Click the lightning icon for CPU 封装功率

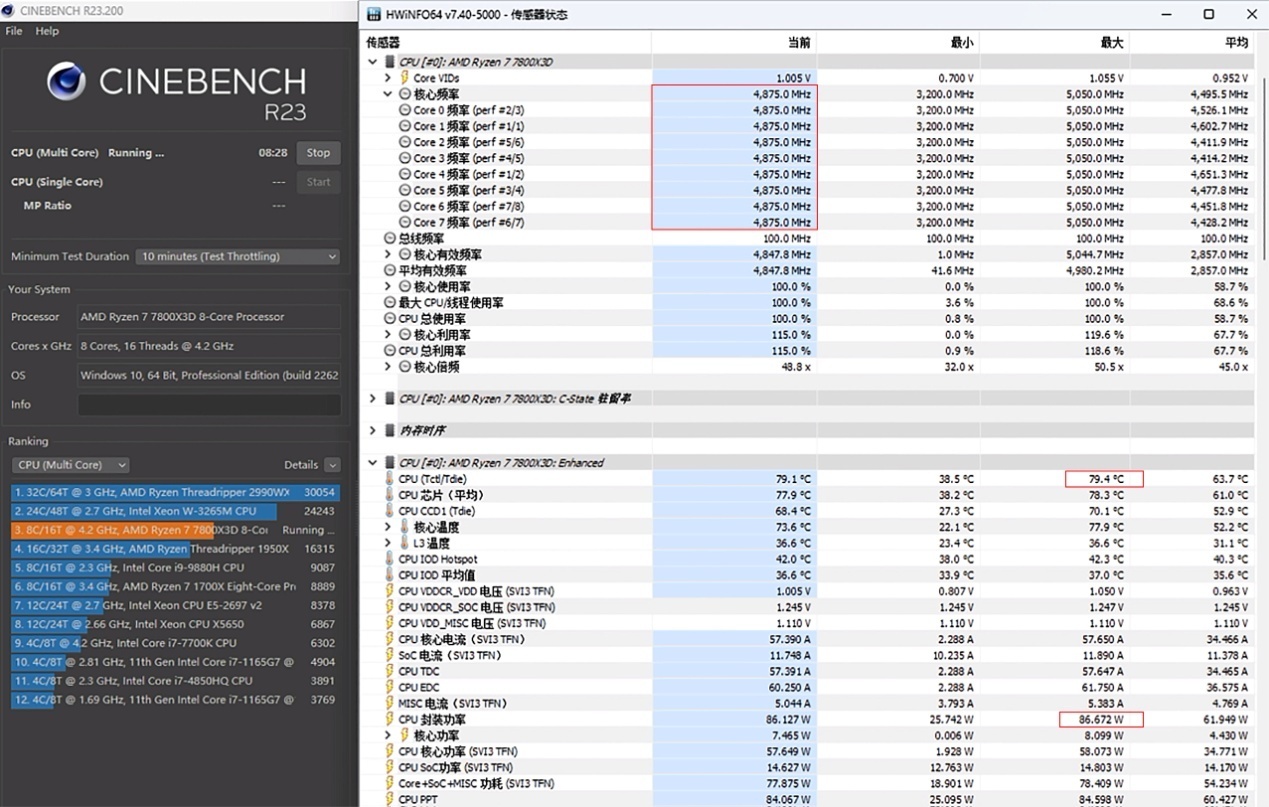(390, 719)
